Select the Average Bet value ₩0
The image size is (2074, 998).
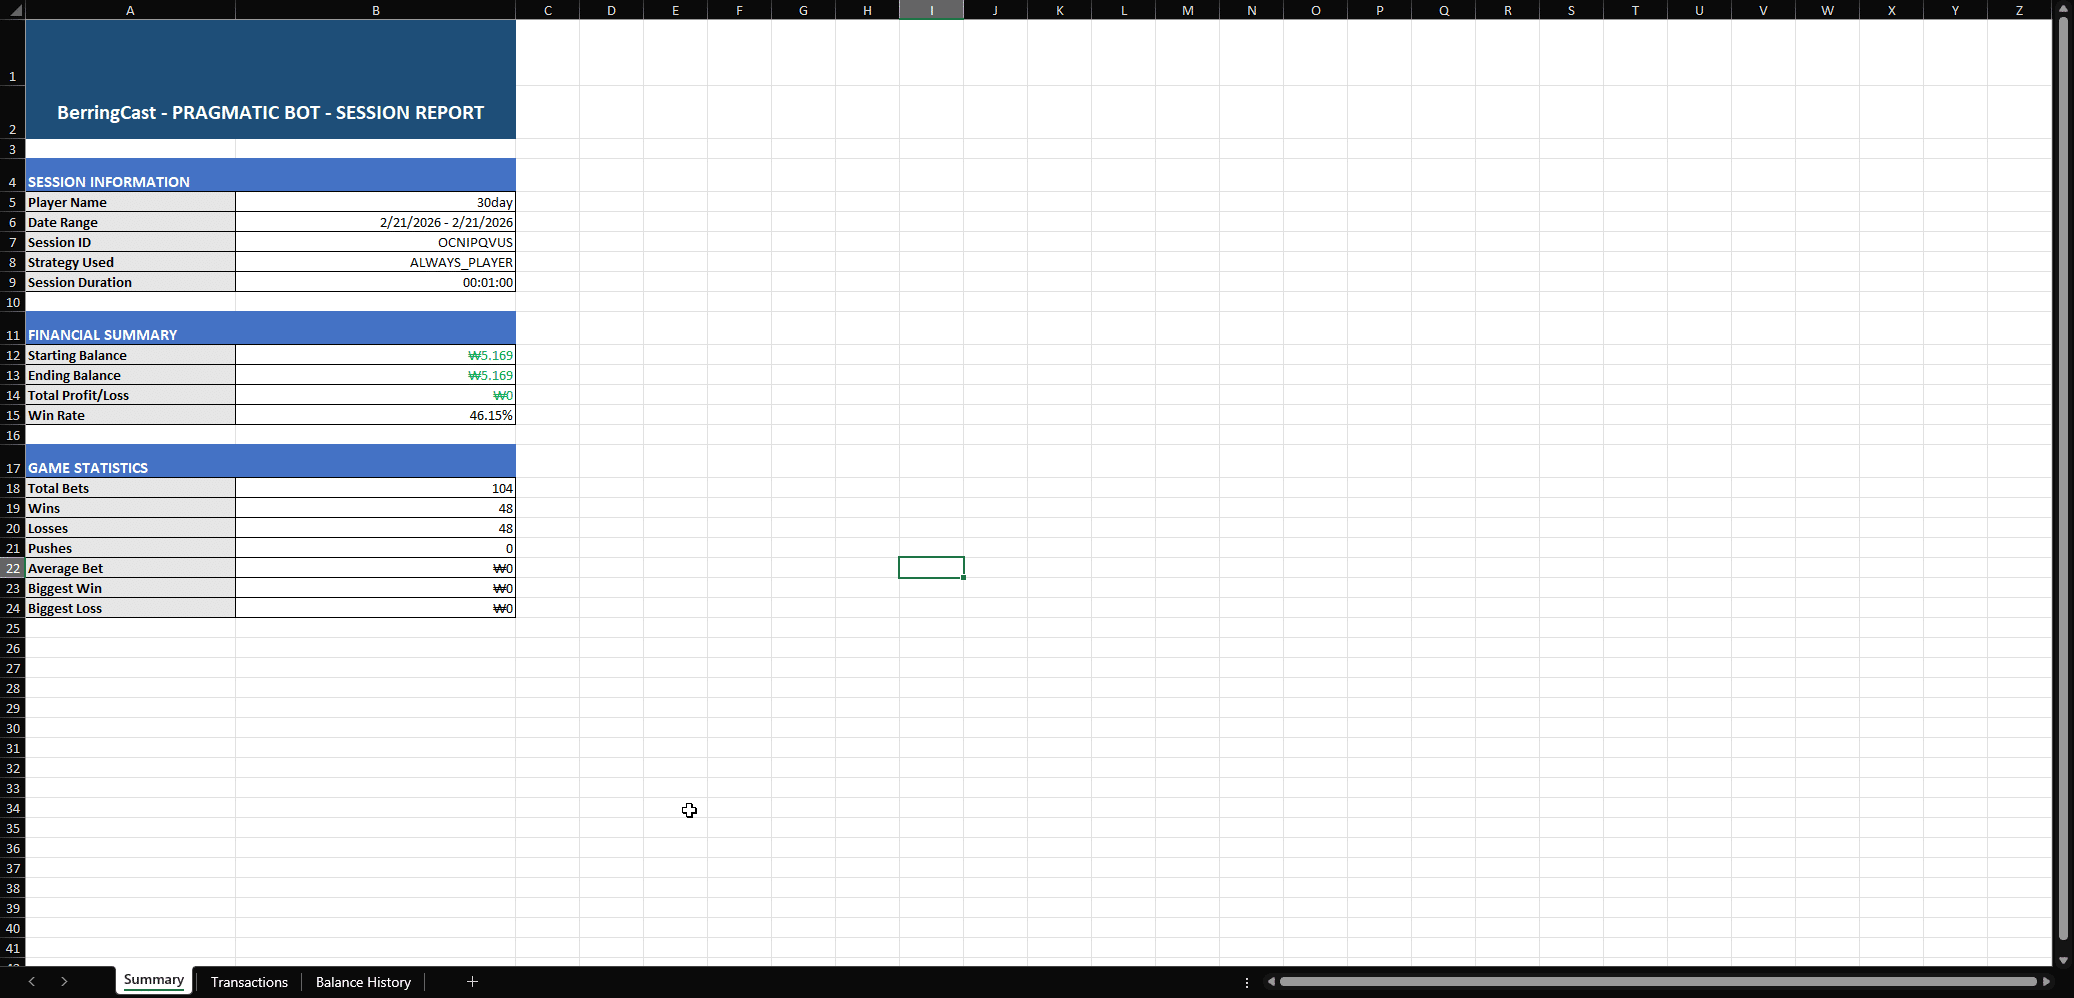[x=376, y=568]
